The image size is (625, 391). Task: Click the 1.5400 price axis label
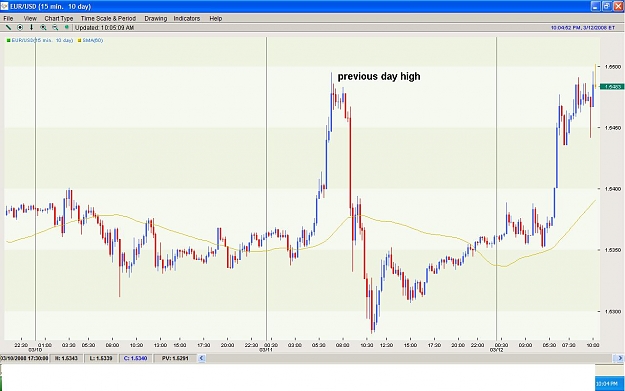[613, 189]
